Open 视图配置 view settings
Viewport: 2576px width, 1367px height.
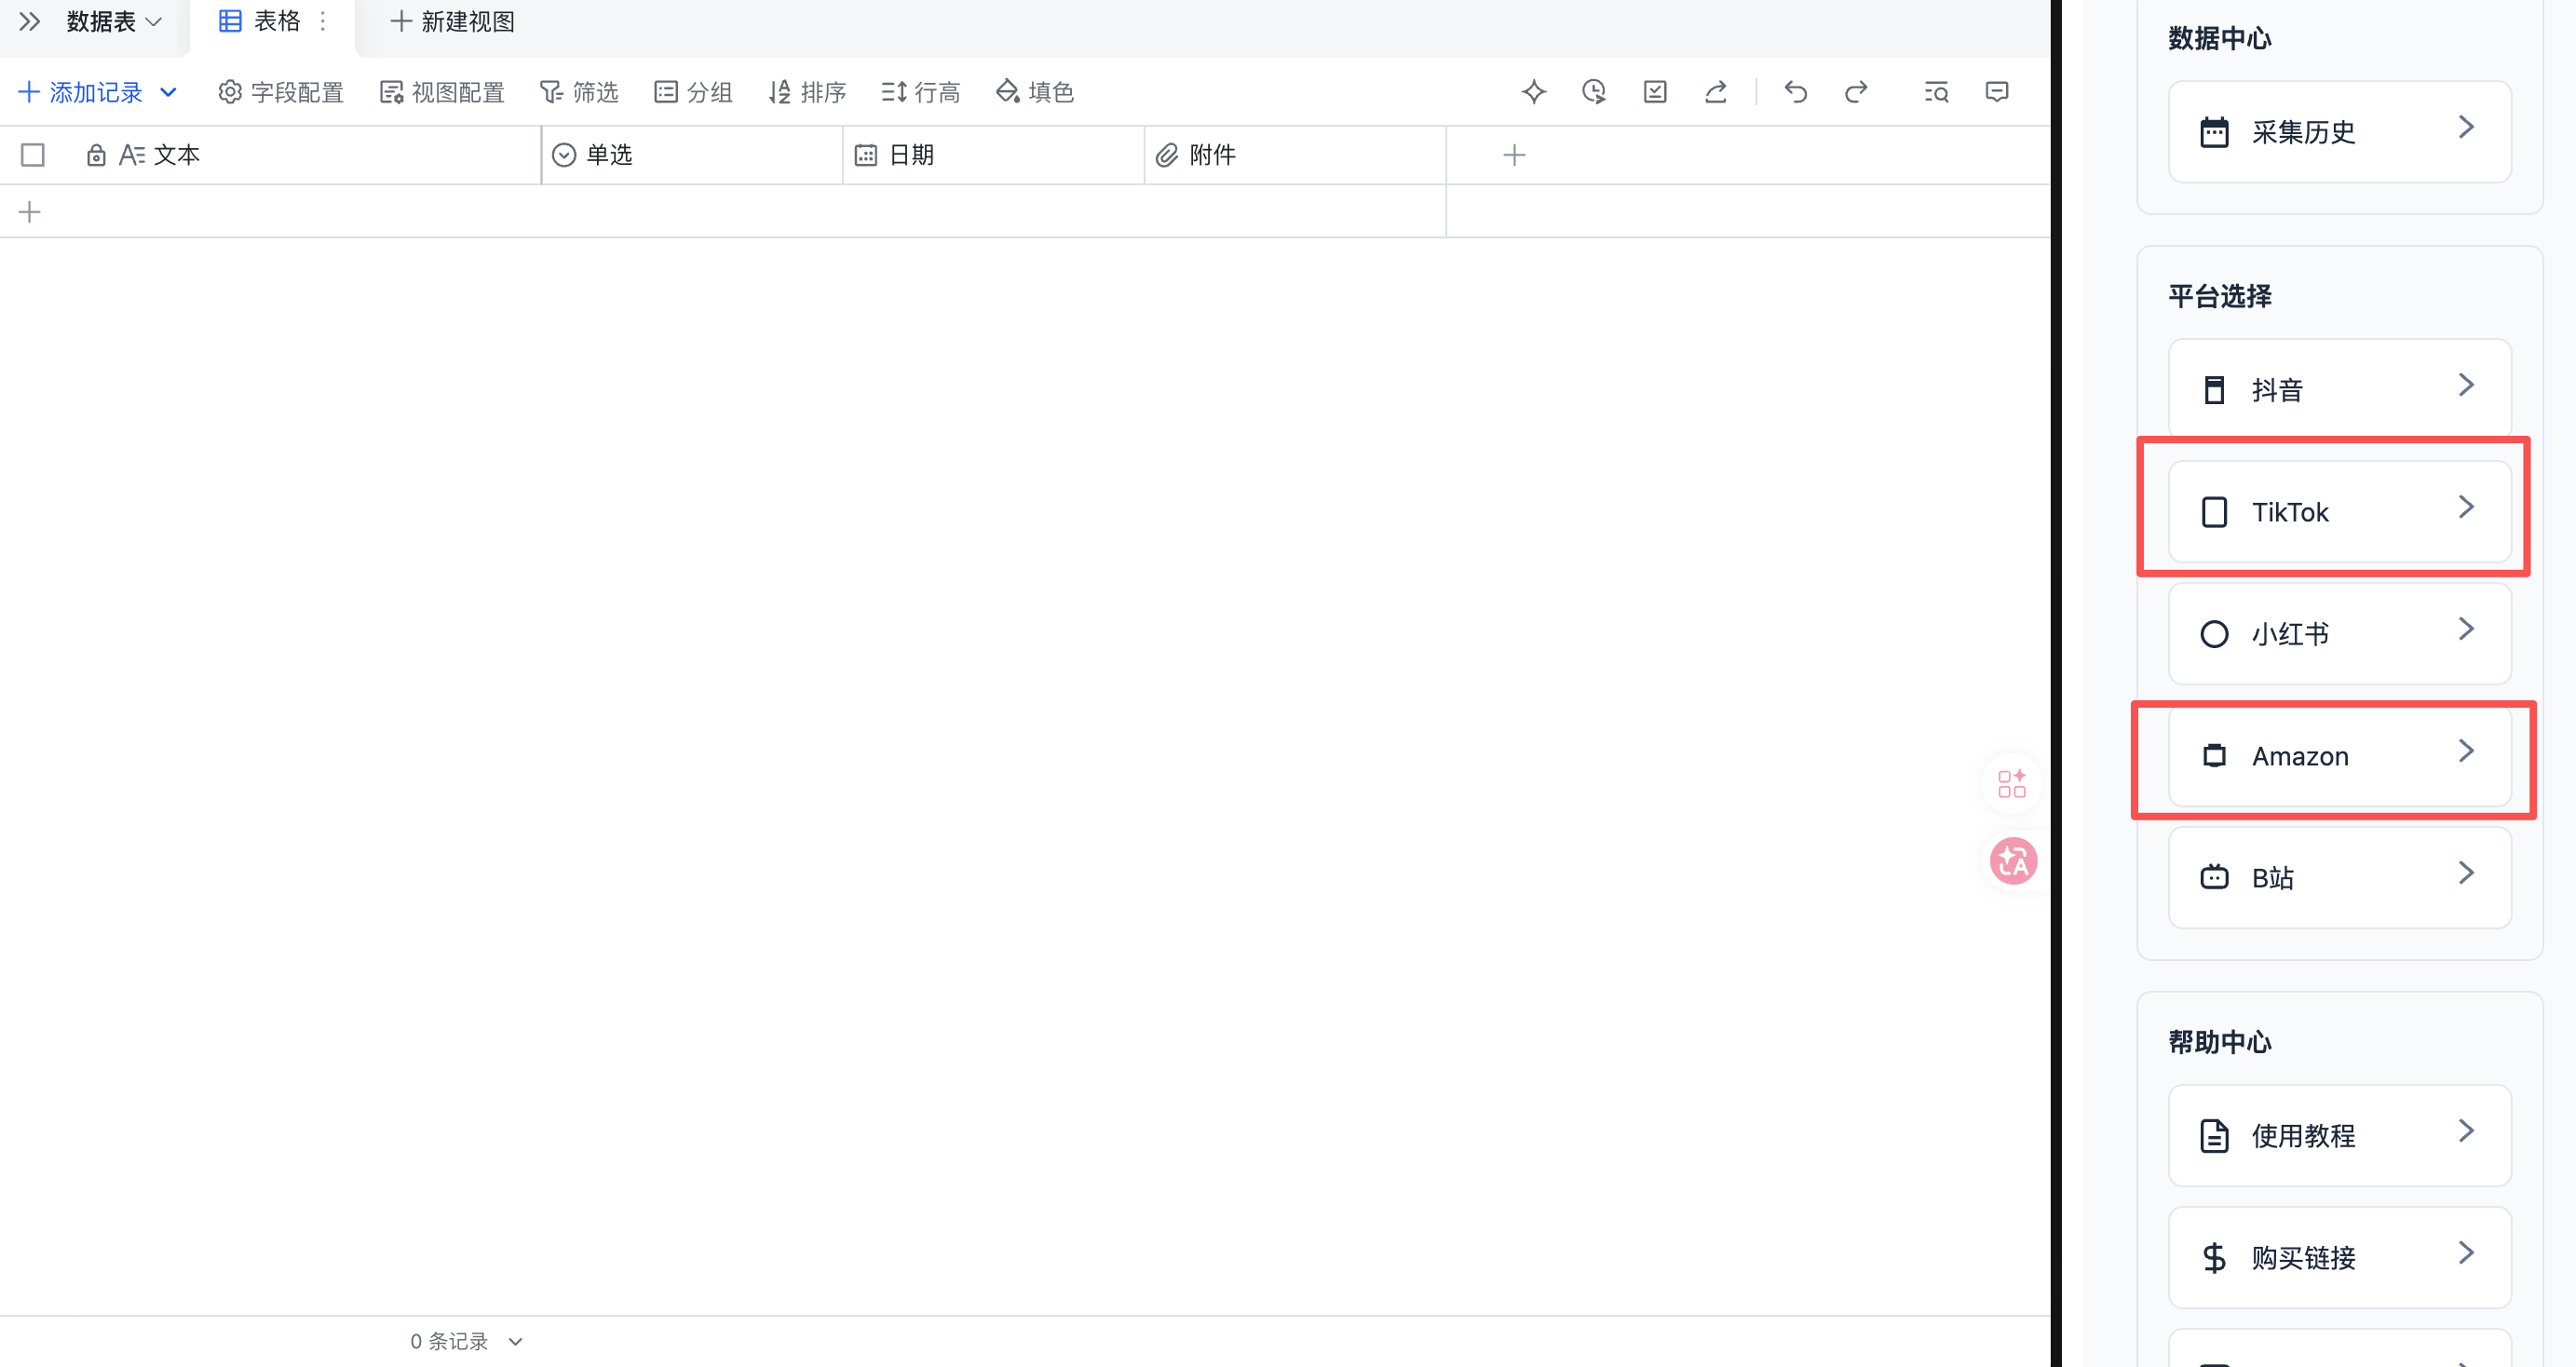tap(442, 93)
